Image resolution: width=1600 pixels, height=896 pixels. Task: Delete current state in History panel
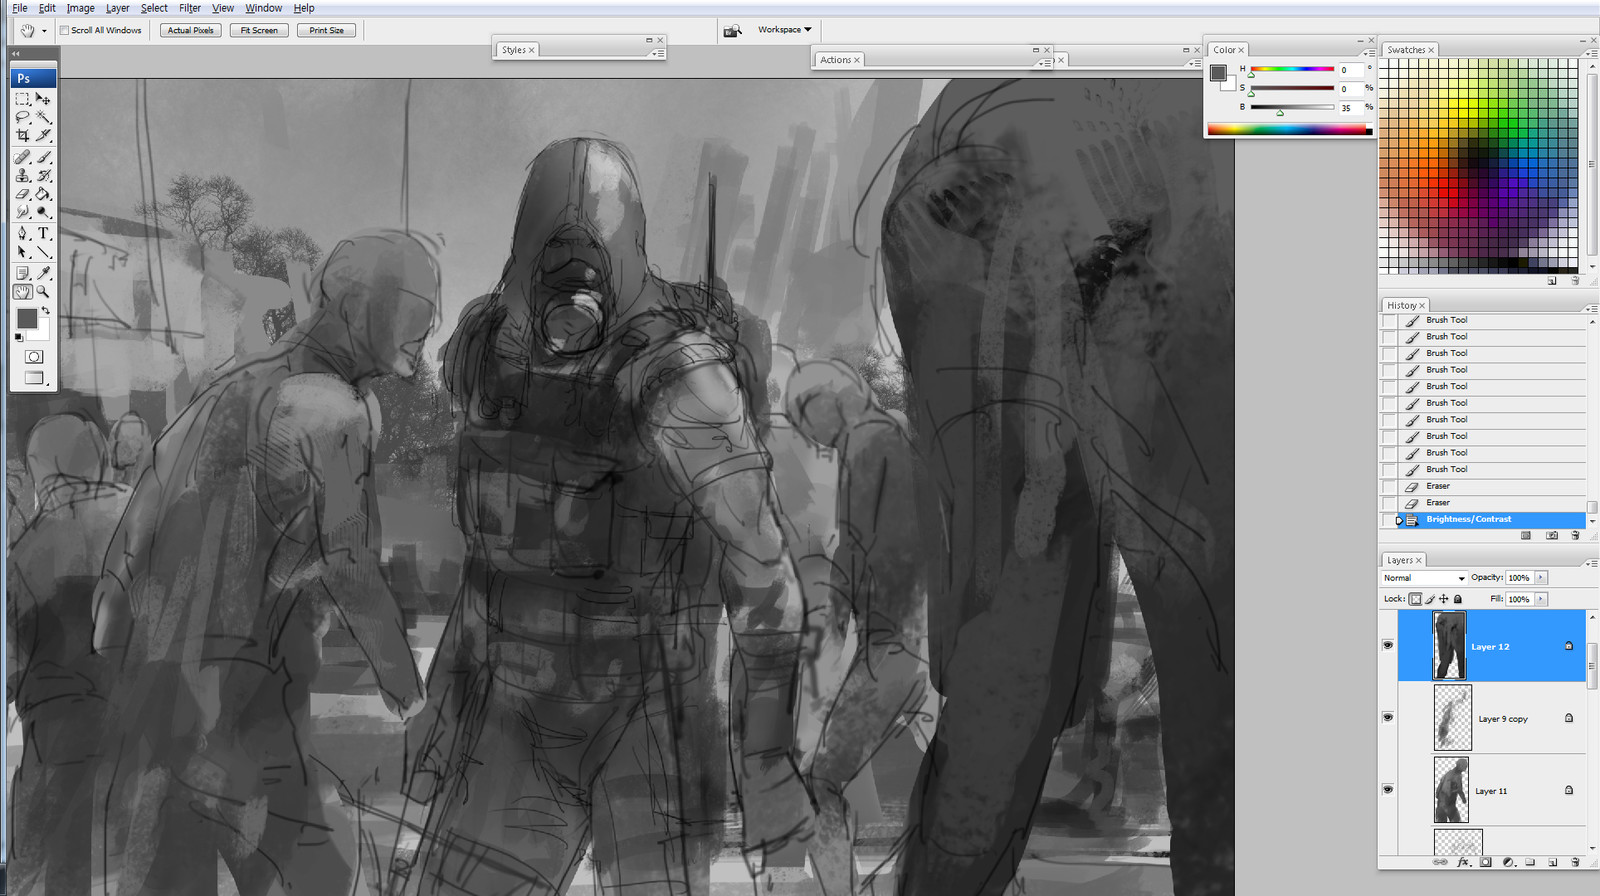click(1575, 535)
